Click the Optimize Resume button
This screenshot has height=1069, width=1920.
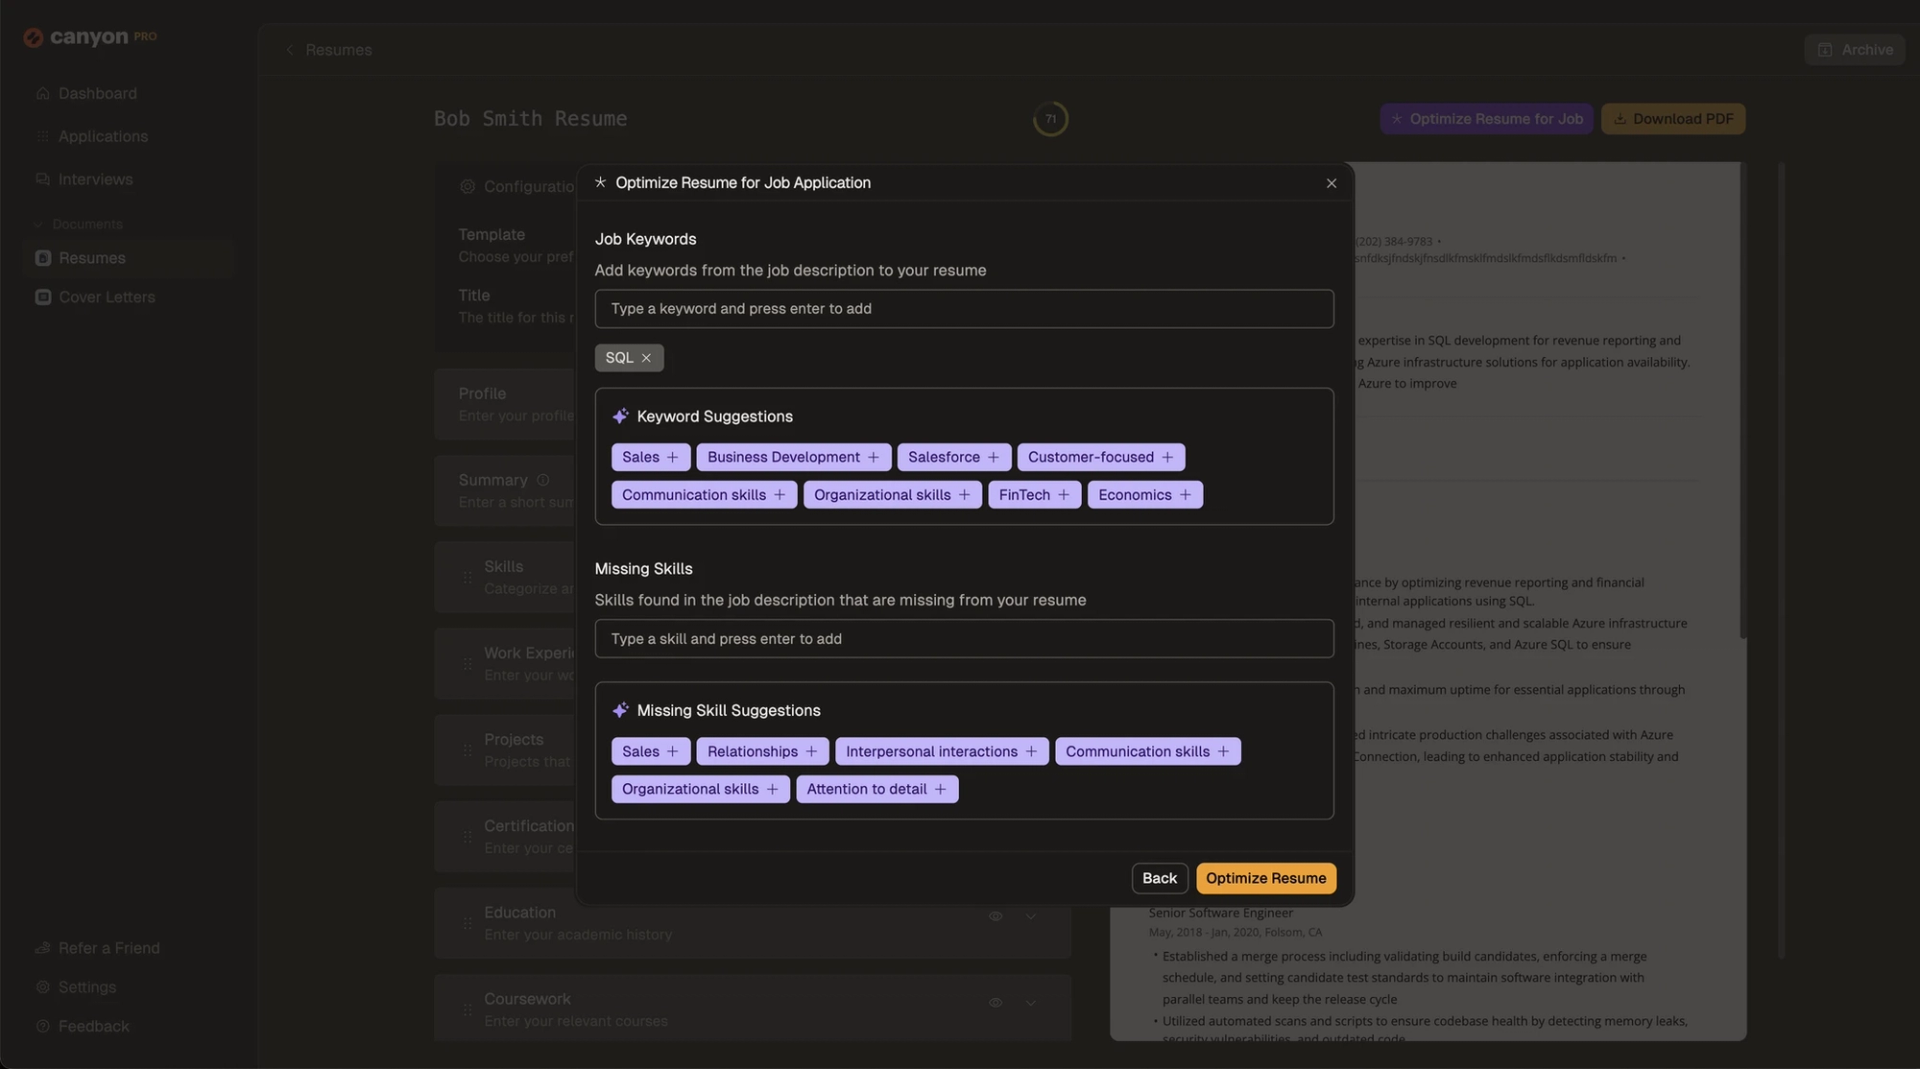[x=1266, y=878]
